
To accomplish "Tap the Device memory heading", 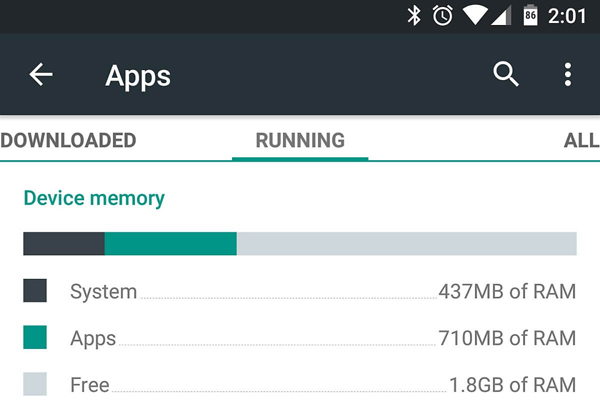I will [94, 199].
